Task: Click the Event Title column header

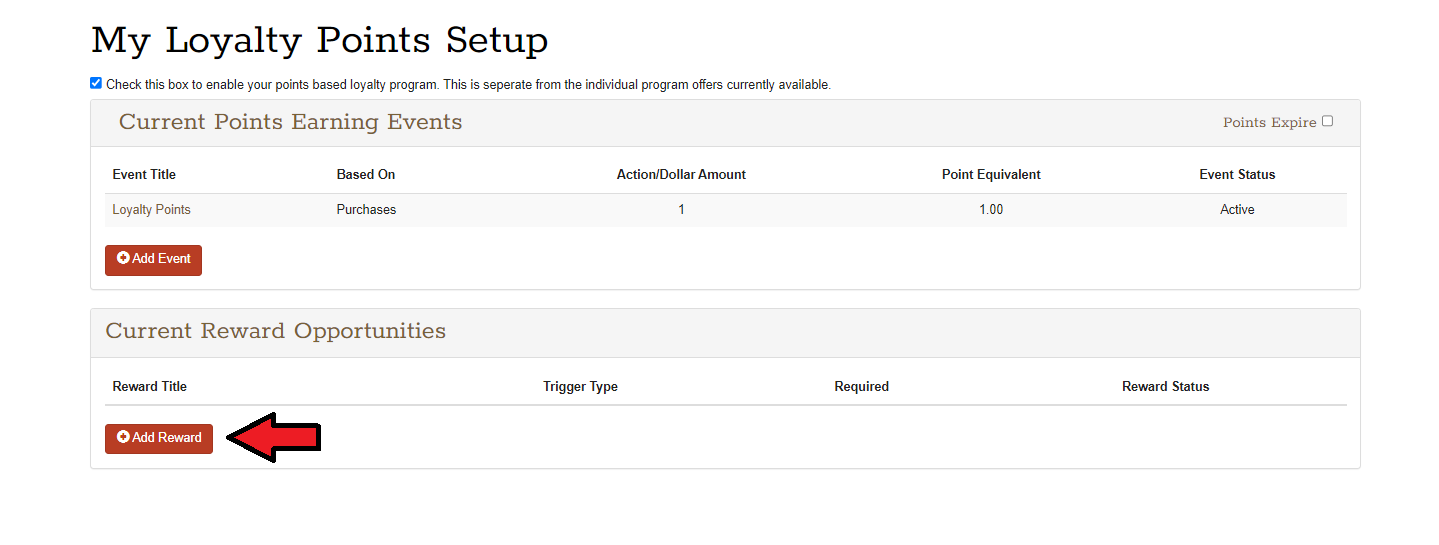Action: tap(144, 175)
